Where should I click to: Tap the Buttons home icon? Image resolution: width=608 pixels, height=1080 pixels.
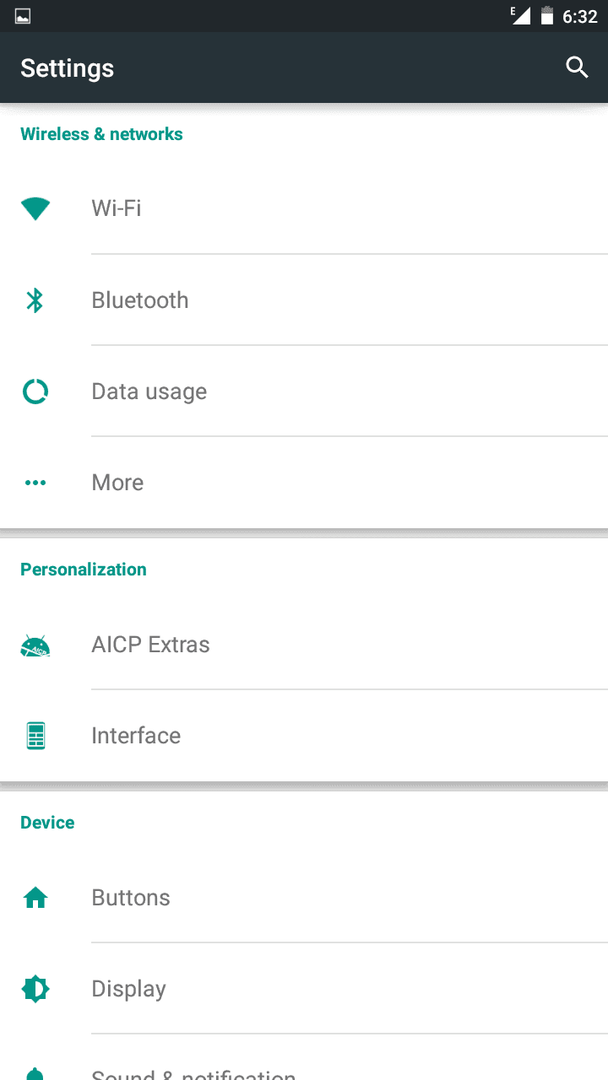pos(35,897)
